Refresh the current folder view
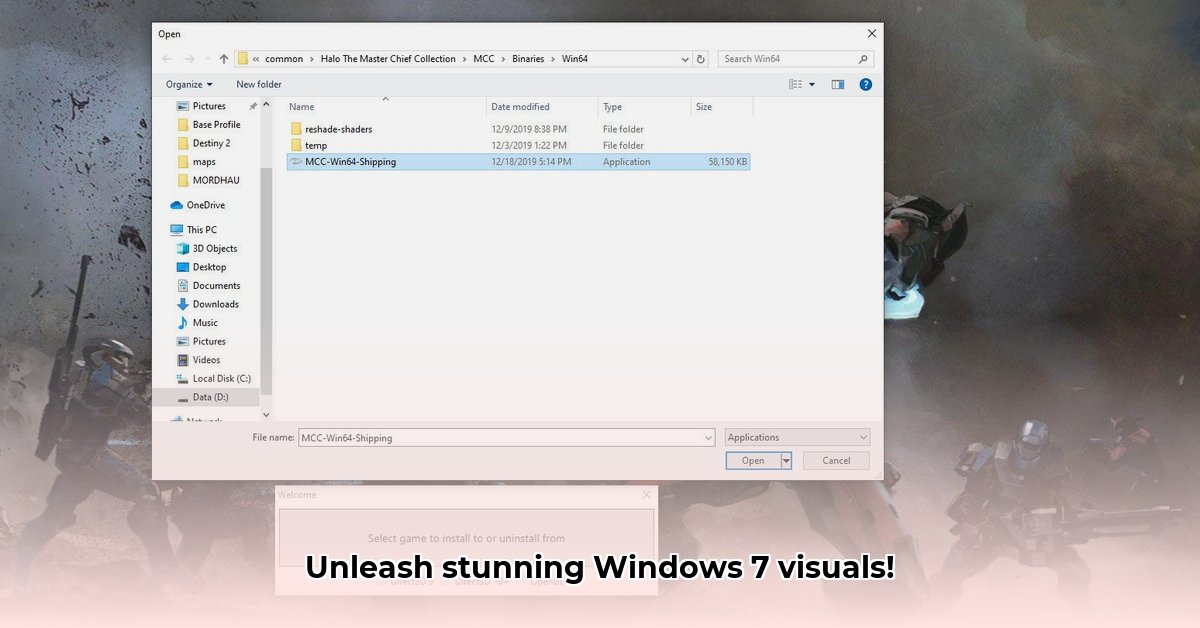1200x628 pixels. [x=700, y=58]
